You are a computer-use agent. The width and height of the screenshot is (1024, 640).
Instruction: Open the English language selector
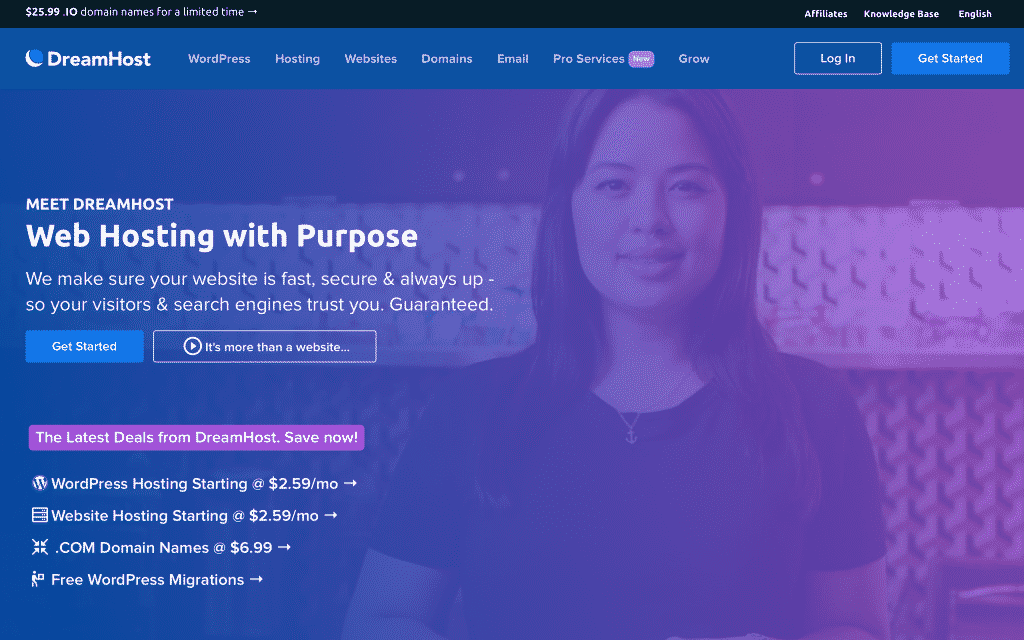974,14
